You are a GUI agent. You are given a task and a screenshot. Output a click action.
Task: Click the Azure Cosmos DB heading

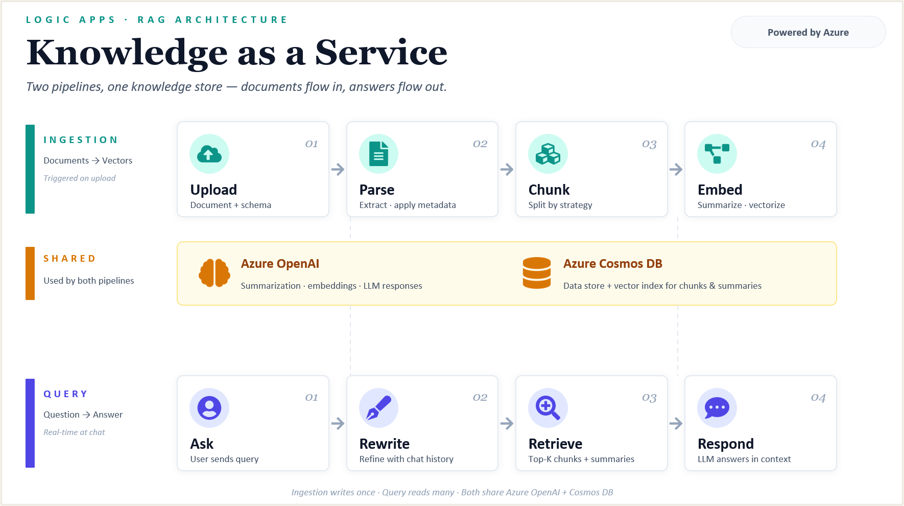(x=612, y=263)
